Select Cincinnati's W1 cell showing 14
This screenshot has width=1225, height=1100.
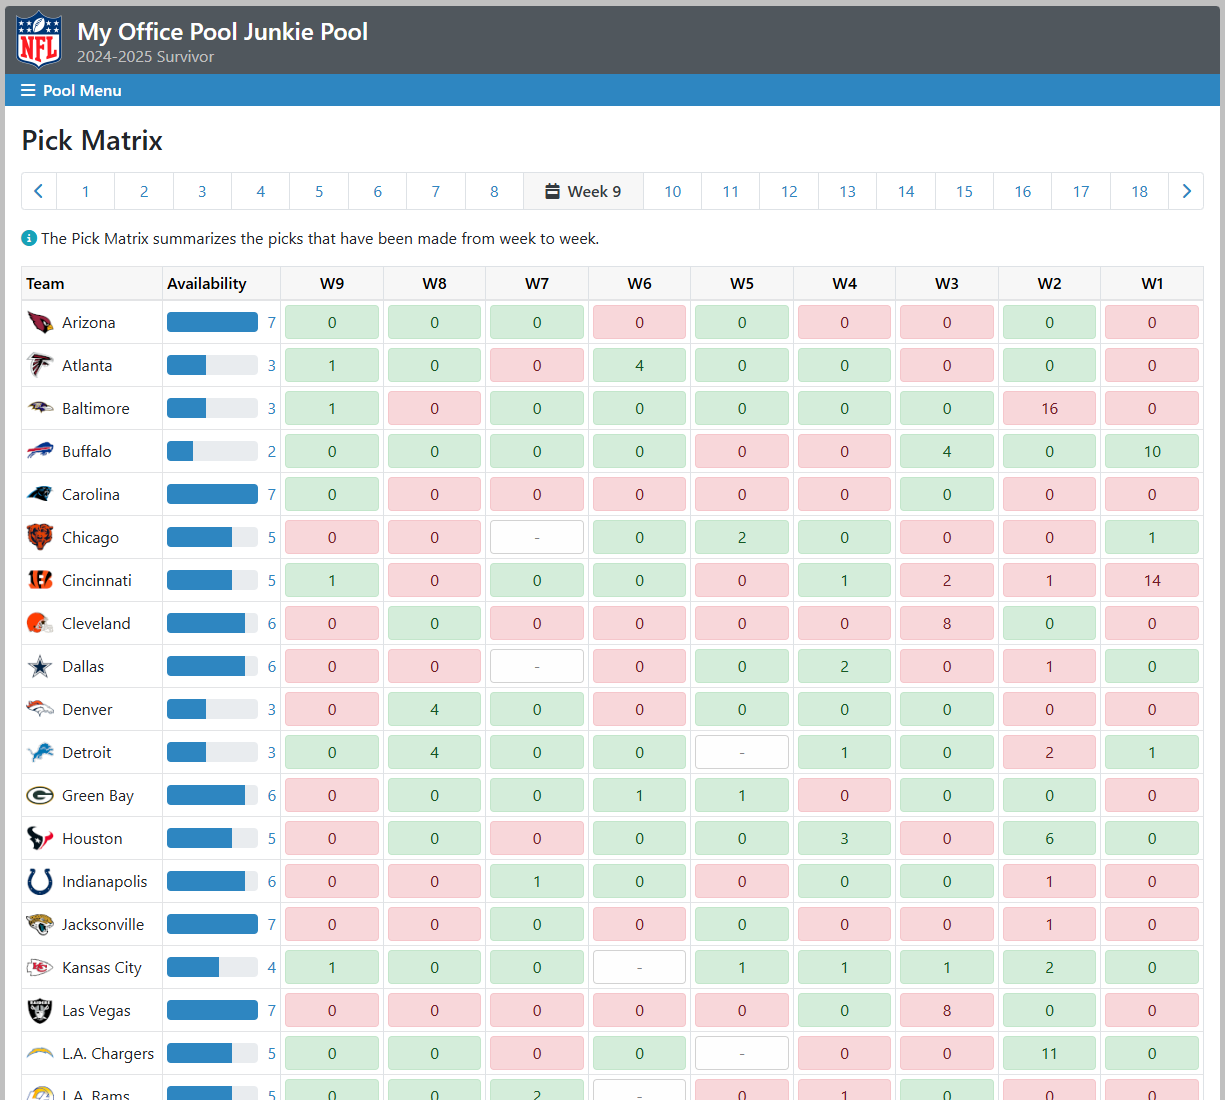point(1152,581)
